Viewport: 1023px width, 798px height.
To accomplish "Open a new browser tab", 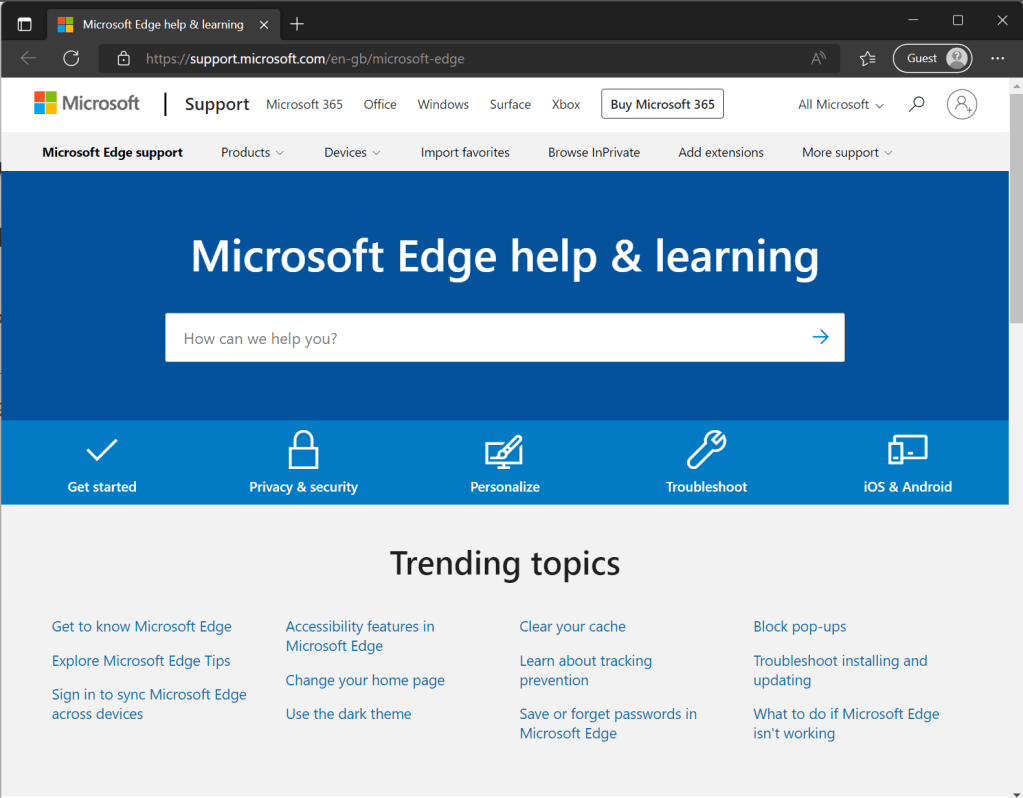I will pos(297,24).
